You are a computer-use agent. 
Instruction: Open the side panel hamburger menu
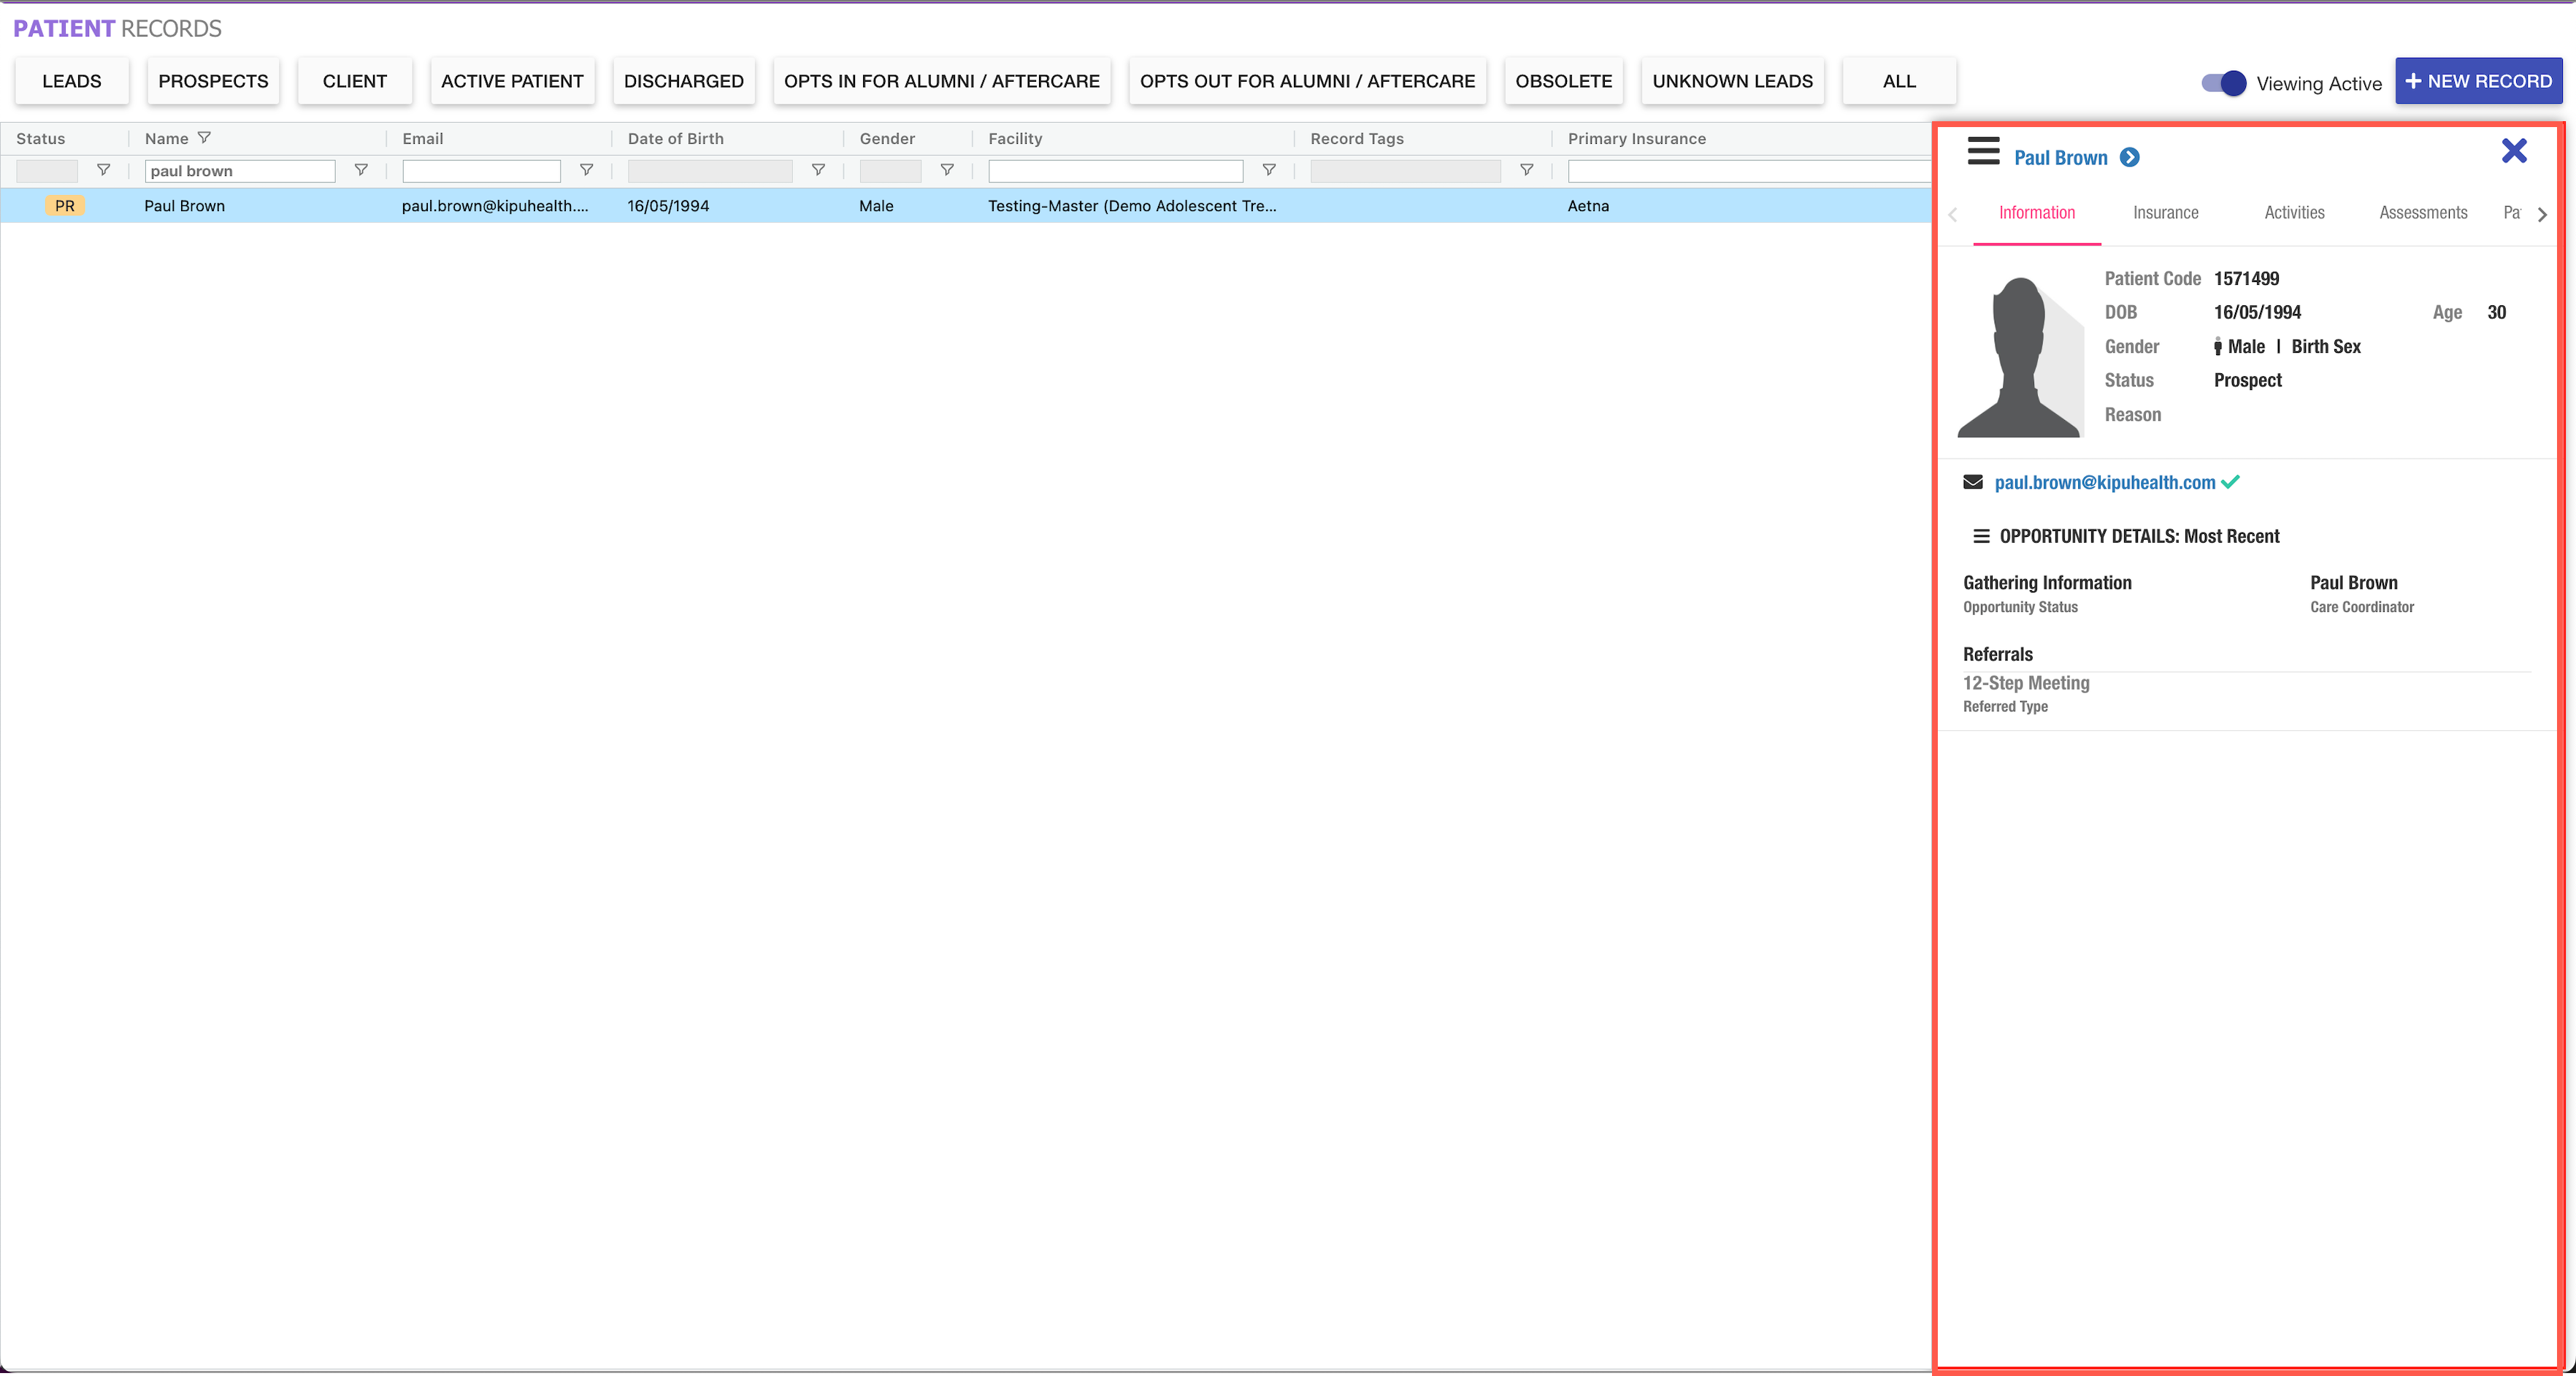click(1983, 152)
